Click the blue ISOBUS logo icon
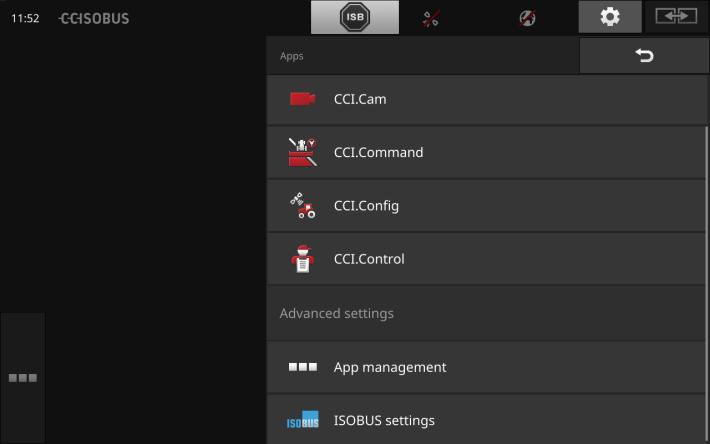The image size is (710, 444). click(x=302, y=420)
